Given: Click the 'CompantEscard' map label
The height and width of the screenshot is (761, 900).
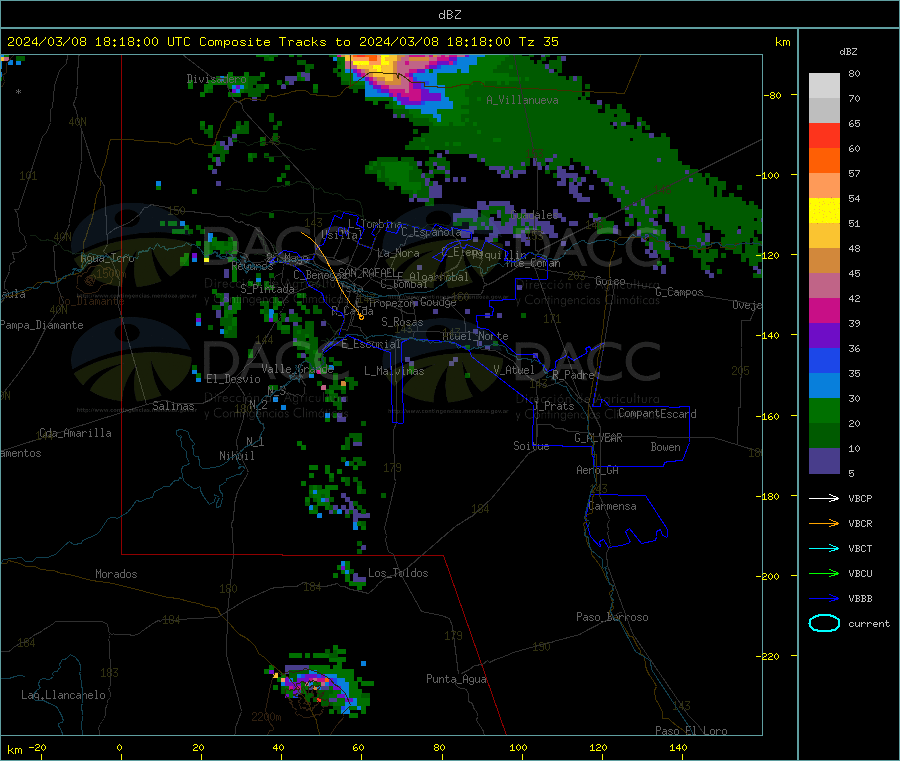Looking at the screenshot, I should 657,413.
